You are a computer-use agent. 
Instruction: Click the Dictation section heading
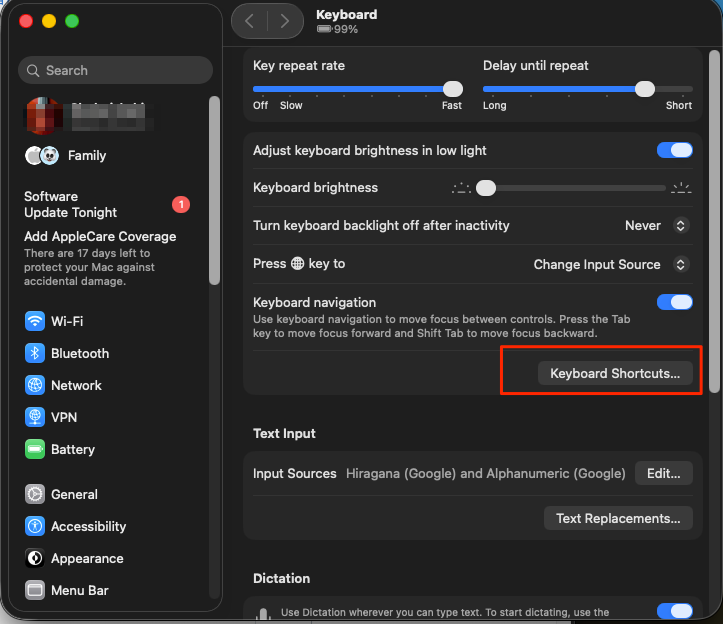click(282, 578)
